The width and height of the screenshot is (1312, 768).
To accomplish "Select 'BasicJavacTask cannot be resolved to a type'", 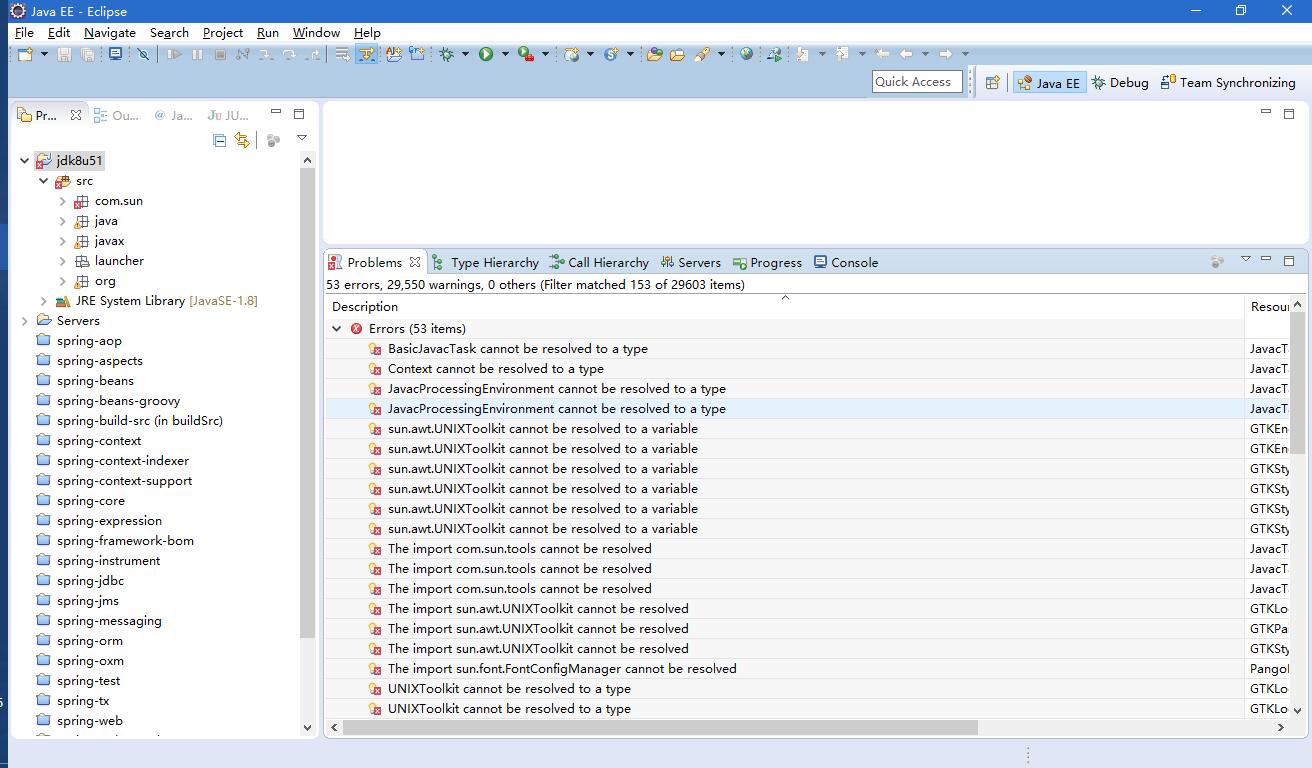I will (518, 349).
